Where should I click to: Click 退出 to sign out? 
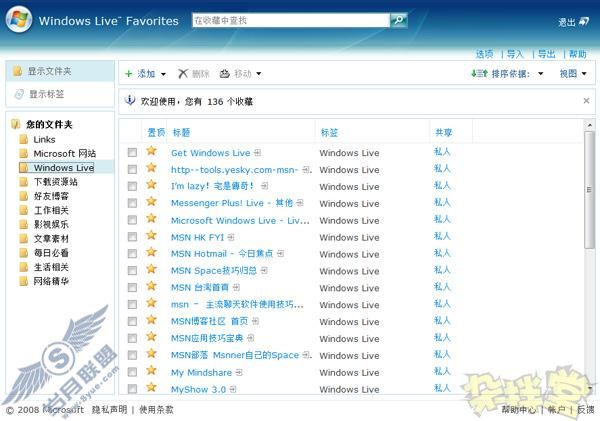click(567, 22)
